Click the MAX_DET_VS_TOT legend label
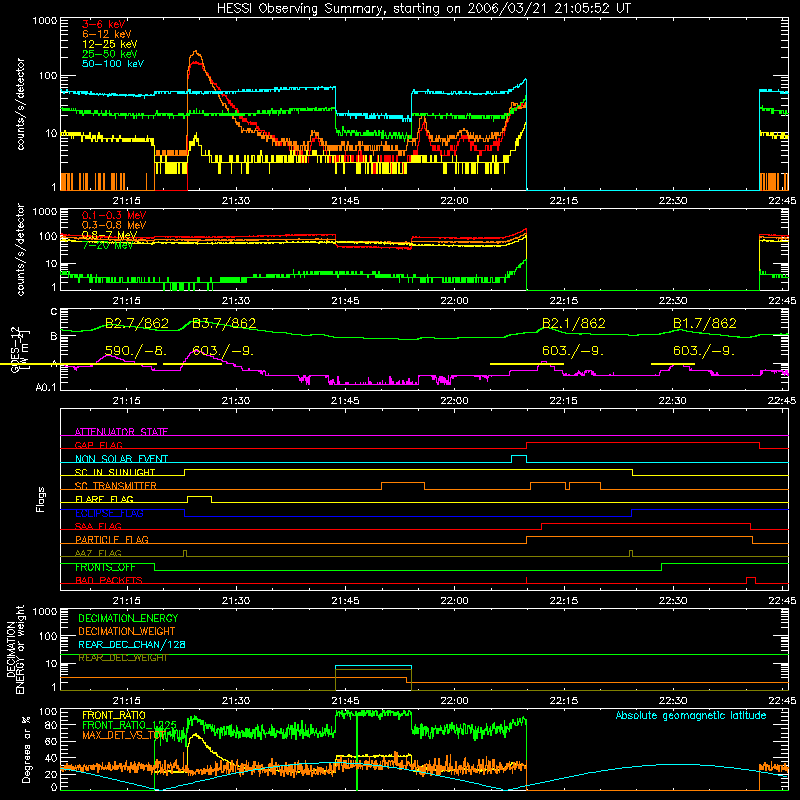This screenshot has width=800, height=800. pyautogui.click(x=124, y=735)
